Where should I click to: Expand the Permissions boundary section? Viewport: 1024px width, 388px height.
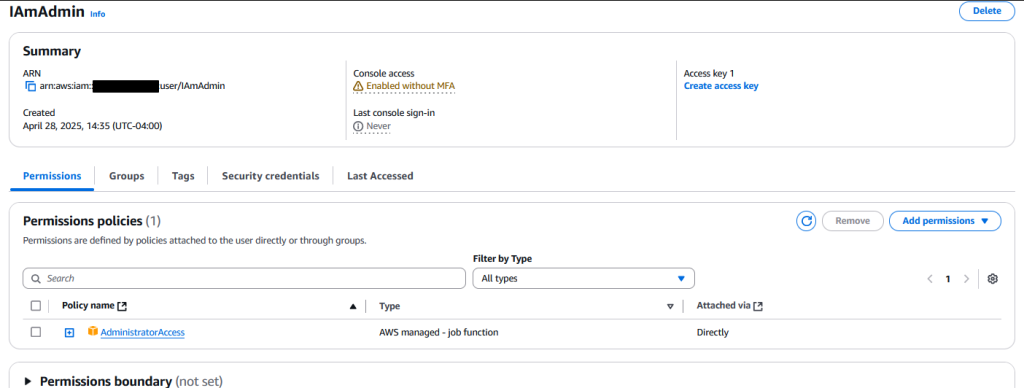[x=28, y=381]
